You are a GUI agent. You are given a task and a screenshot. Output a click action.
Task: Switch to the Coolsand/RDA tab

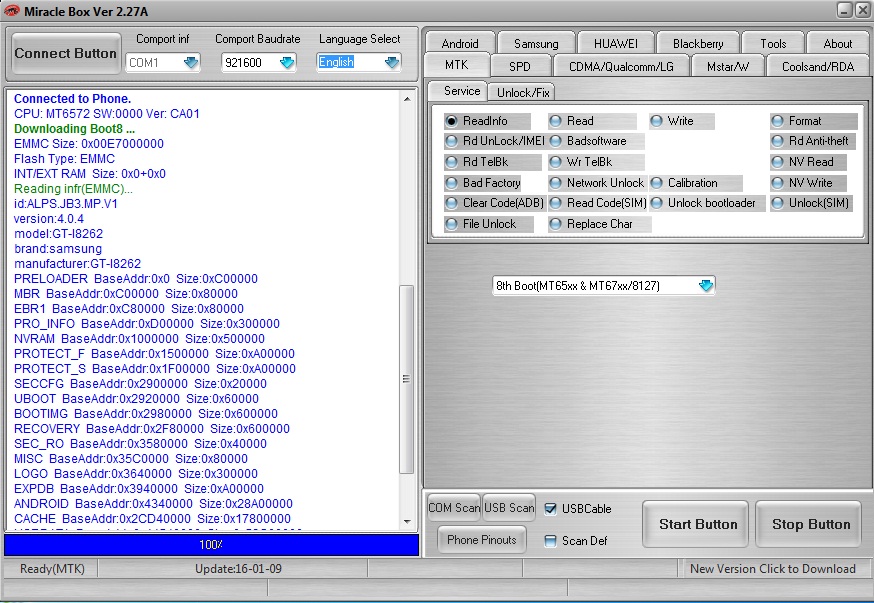[818, 67]
